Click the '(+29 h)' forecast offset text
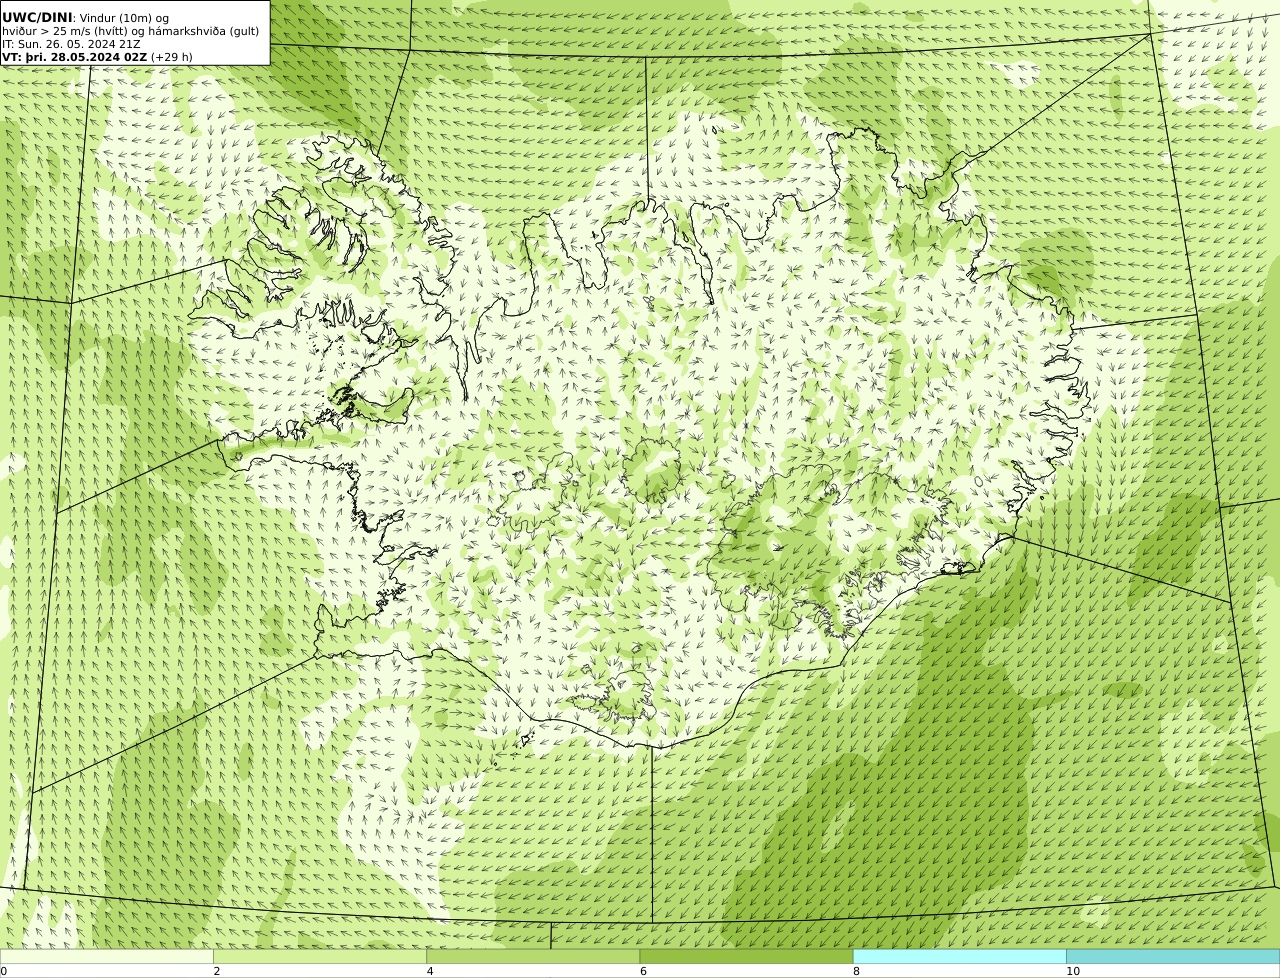The width and height of the screenshot is (1280, 978). tap(171, 57)
